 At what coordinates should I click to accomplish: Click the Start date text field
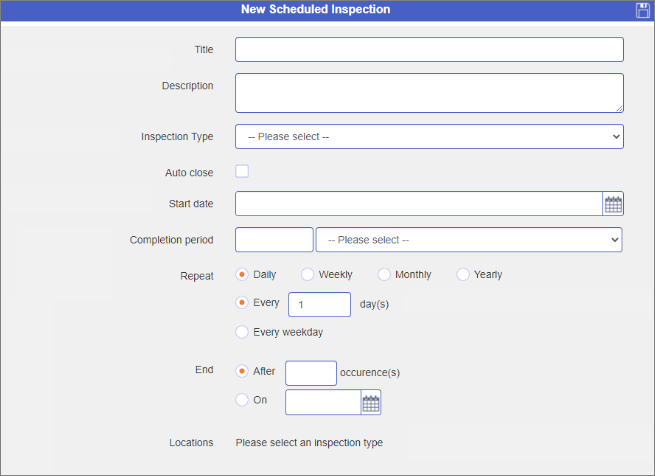419,204
